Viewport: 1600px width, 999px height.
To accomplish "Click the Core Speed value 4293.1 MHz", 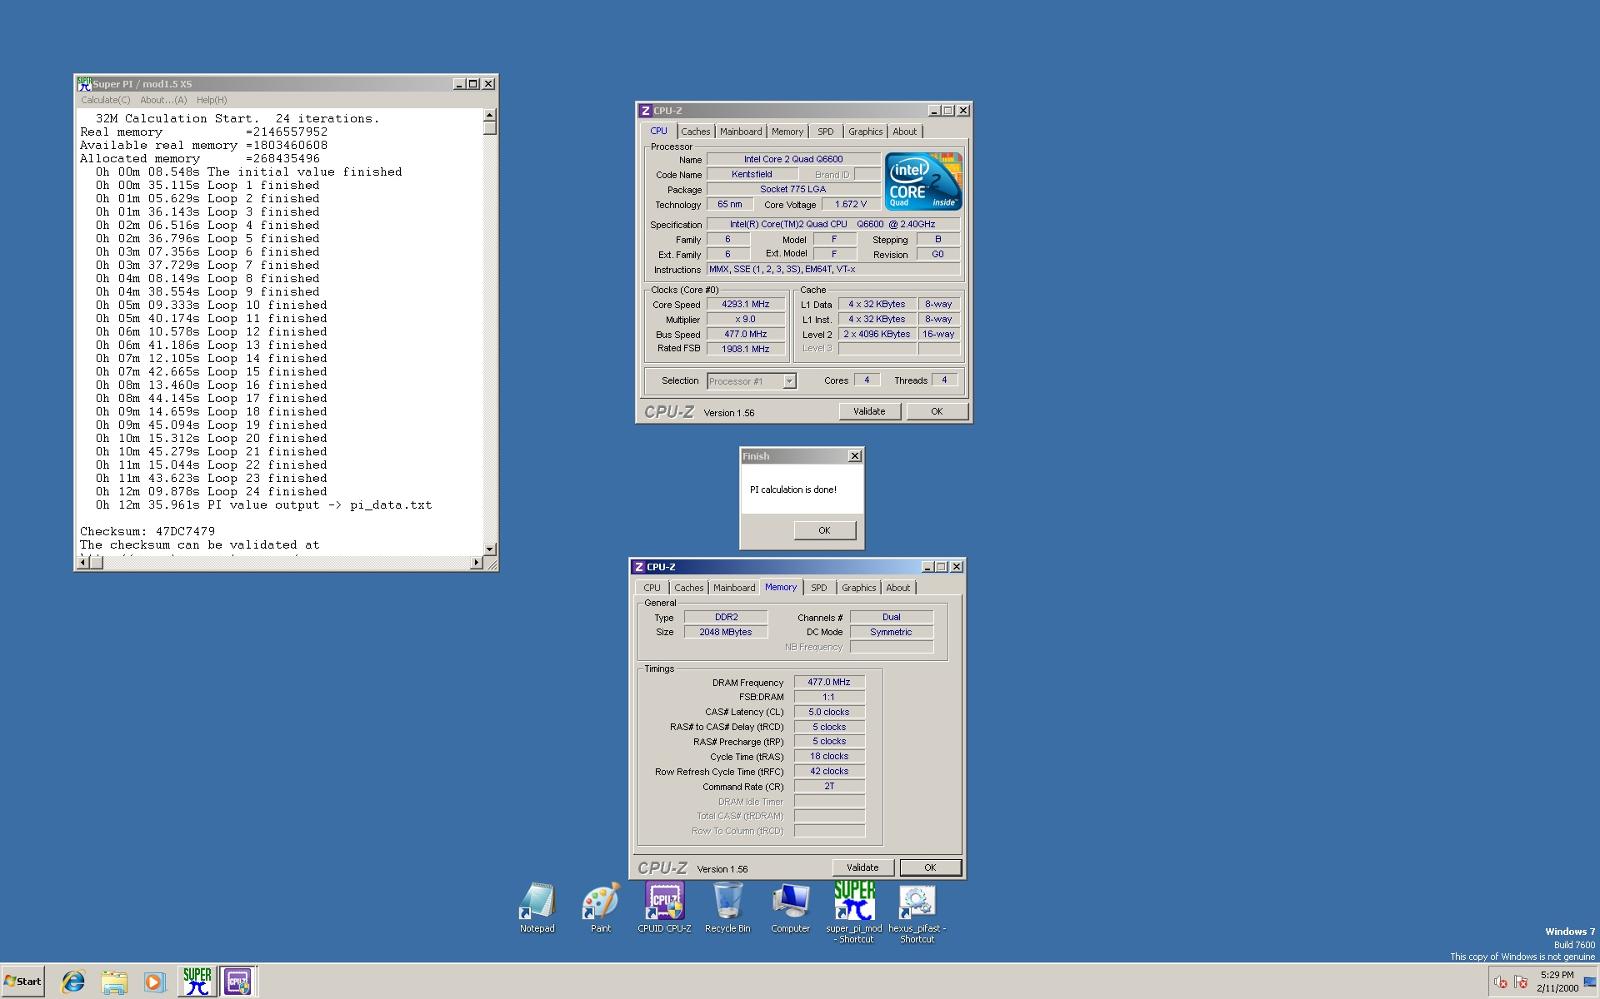I will click(x=746, y=304).
